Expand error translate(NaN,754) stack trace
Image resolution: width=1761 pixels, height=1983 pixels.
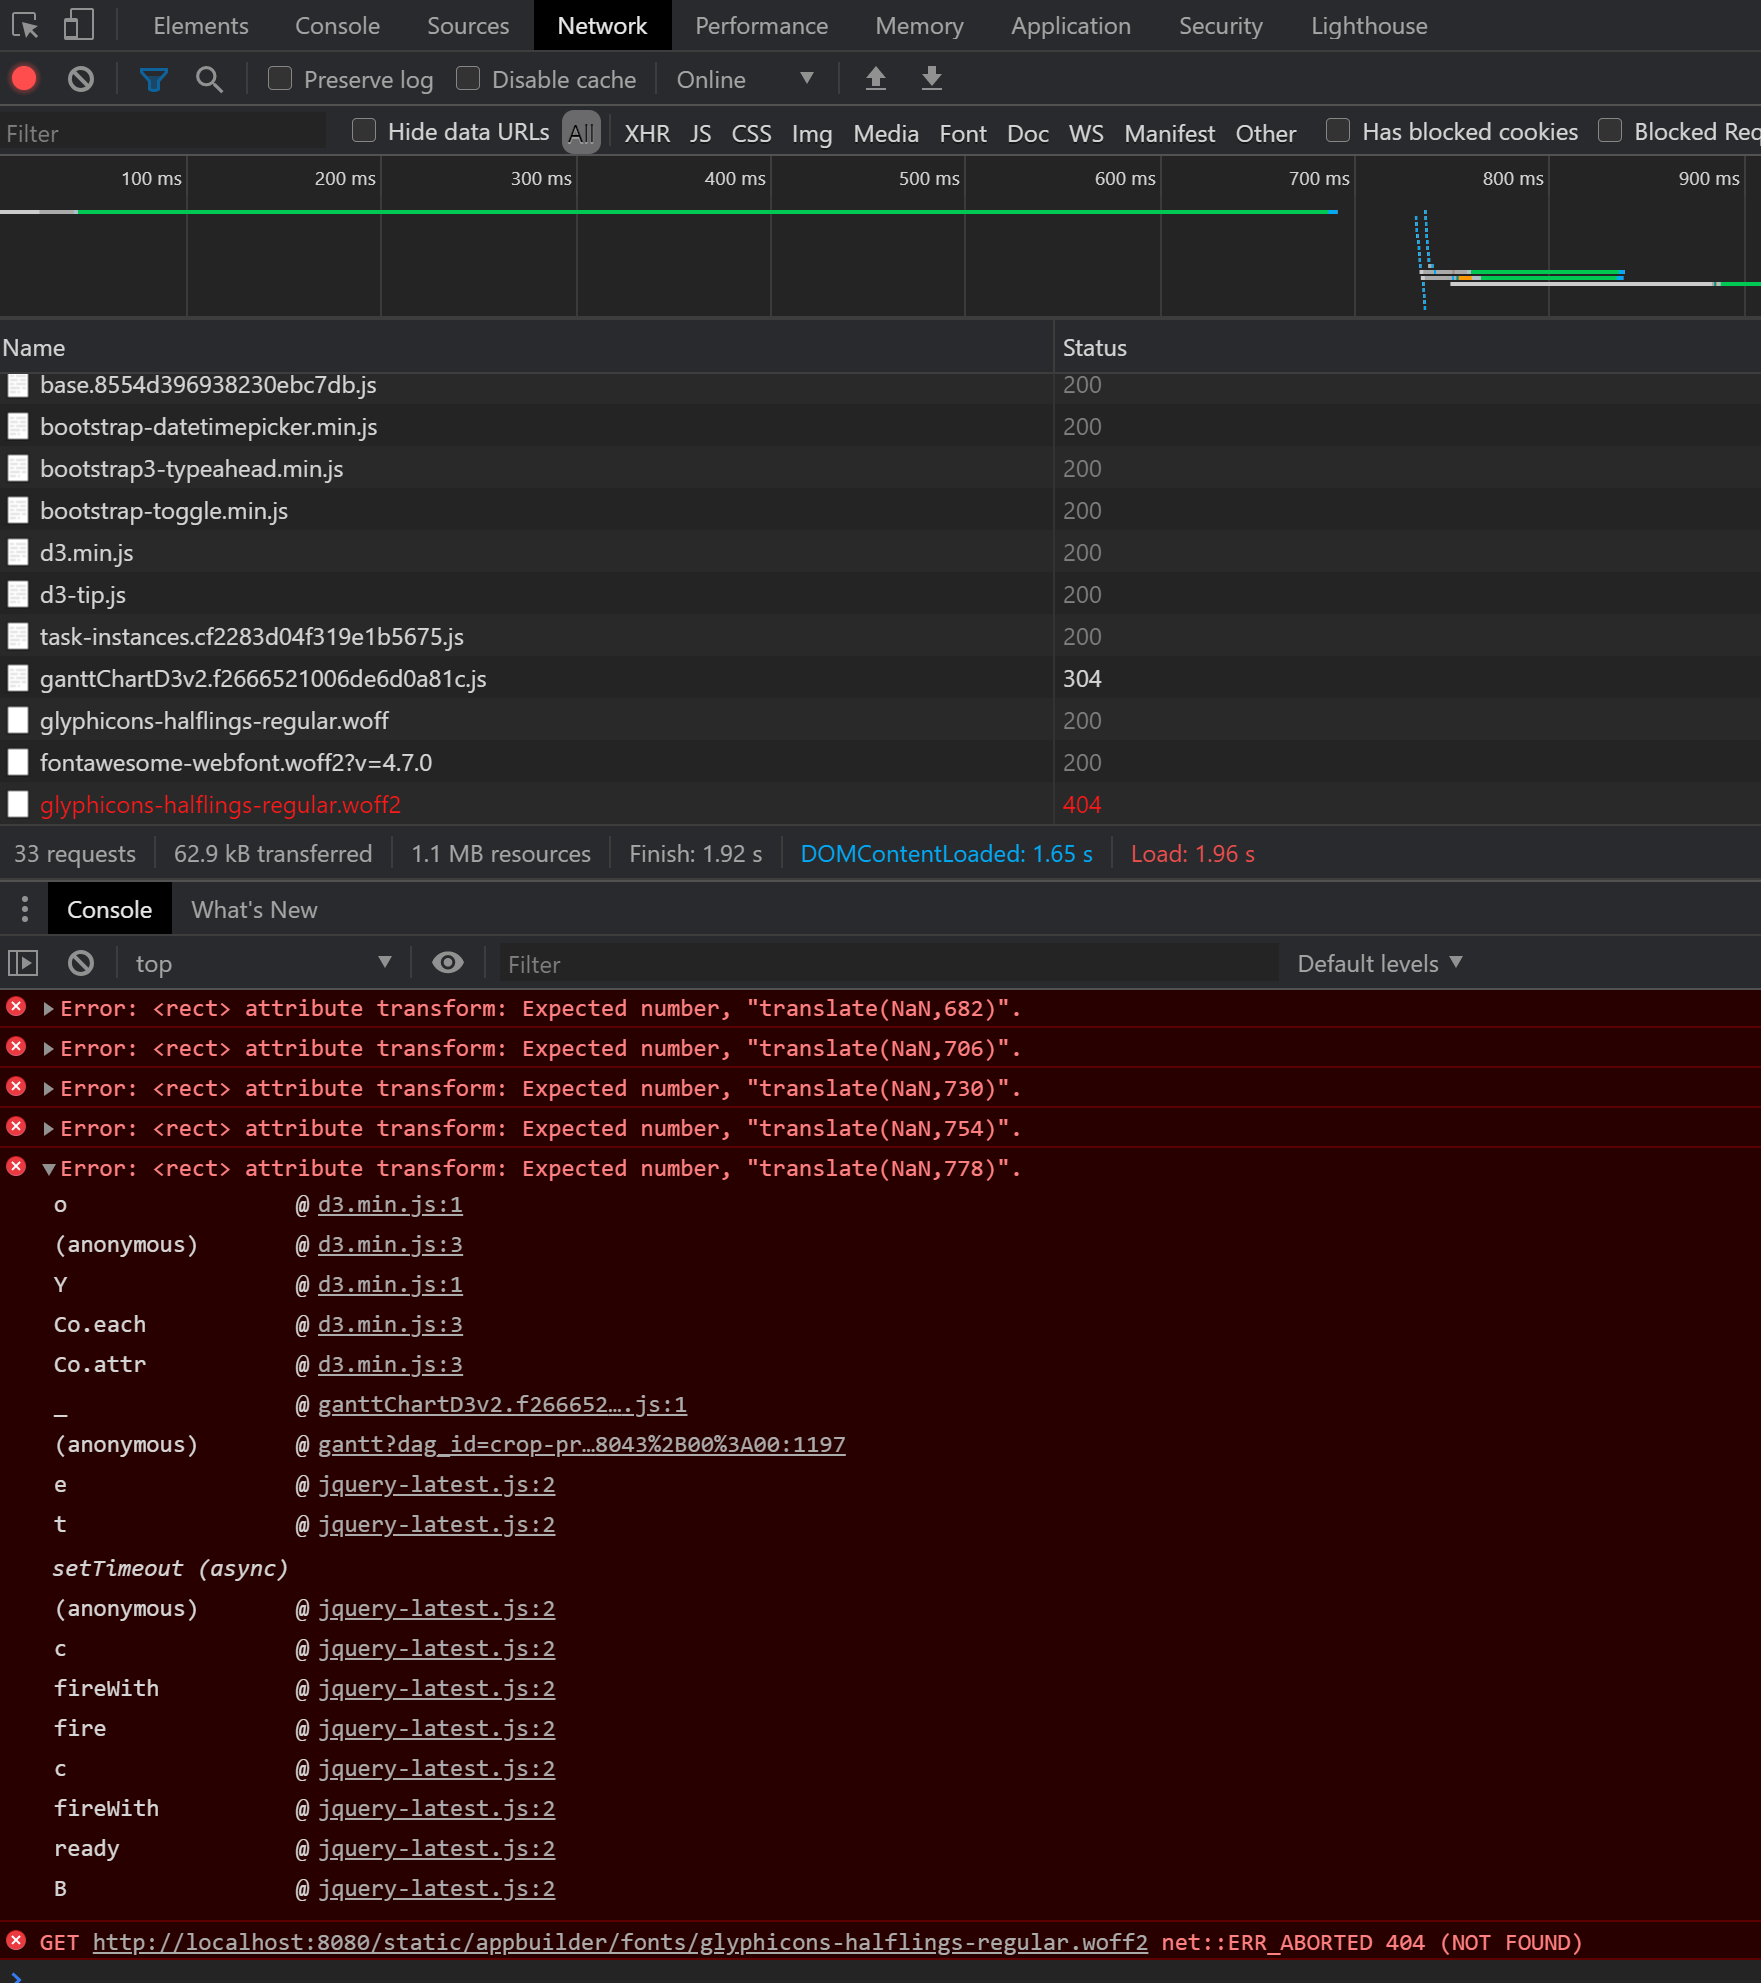click(48, 1128)
